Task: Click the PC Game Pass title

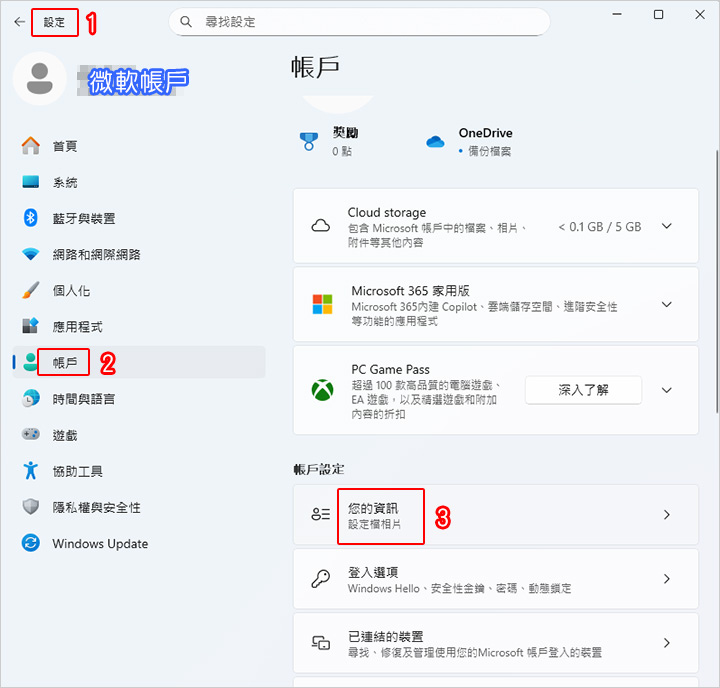Action: pos(390,369)
